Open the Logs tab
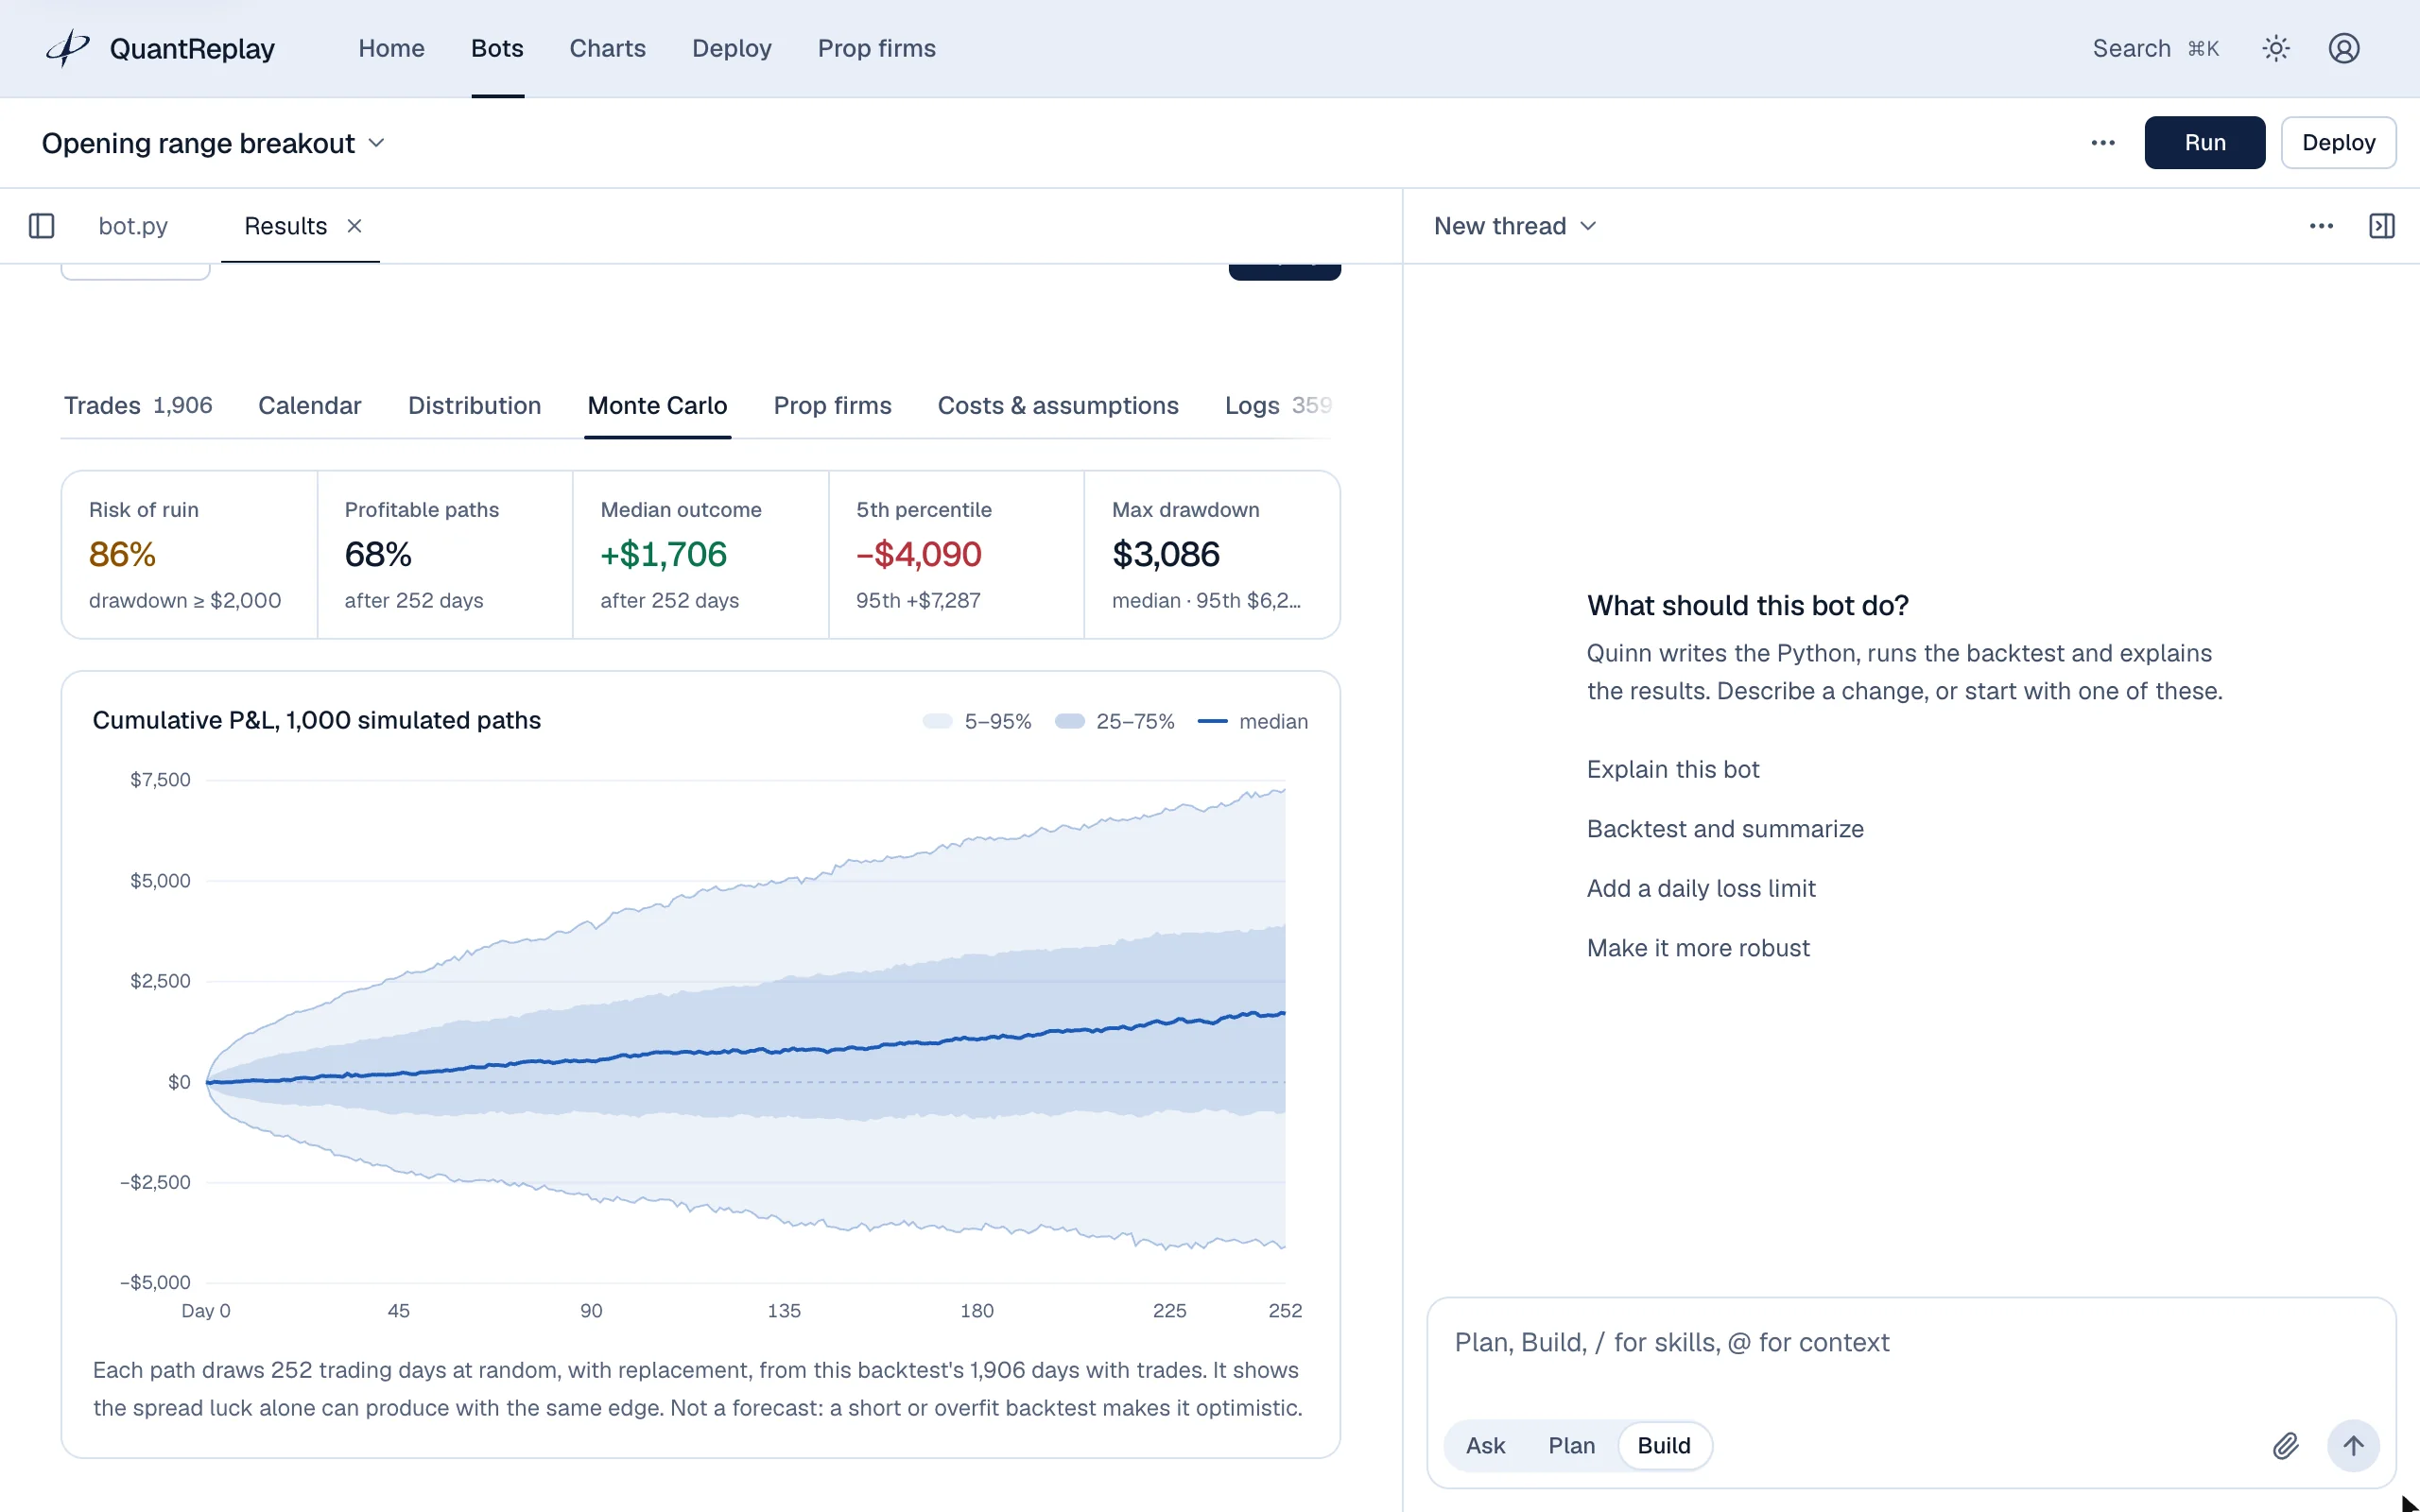 (x=1278, y=405)
